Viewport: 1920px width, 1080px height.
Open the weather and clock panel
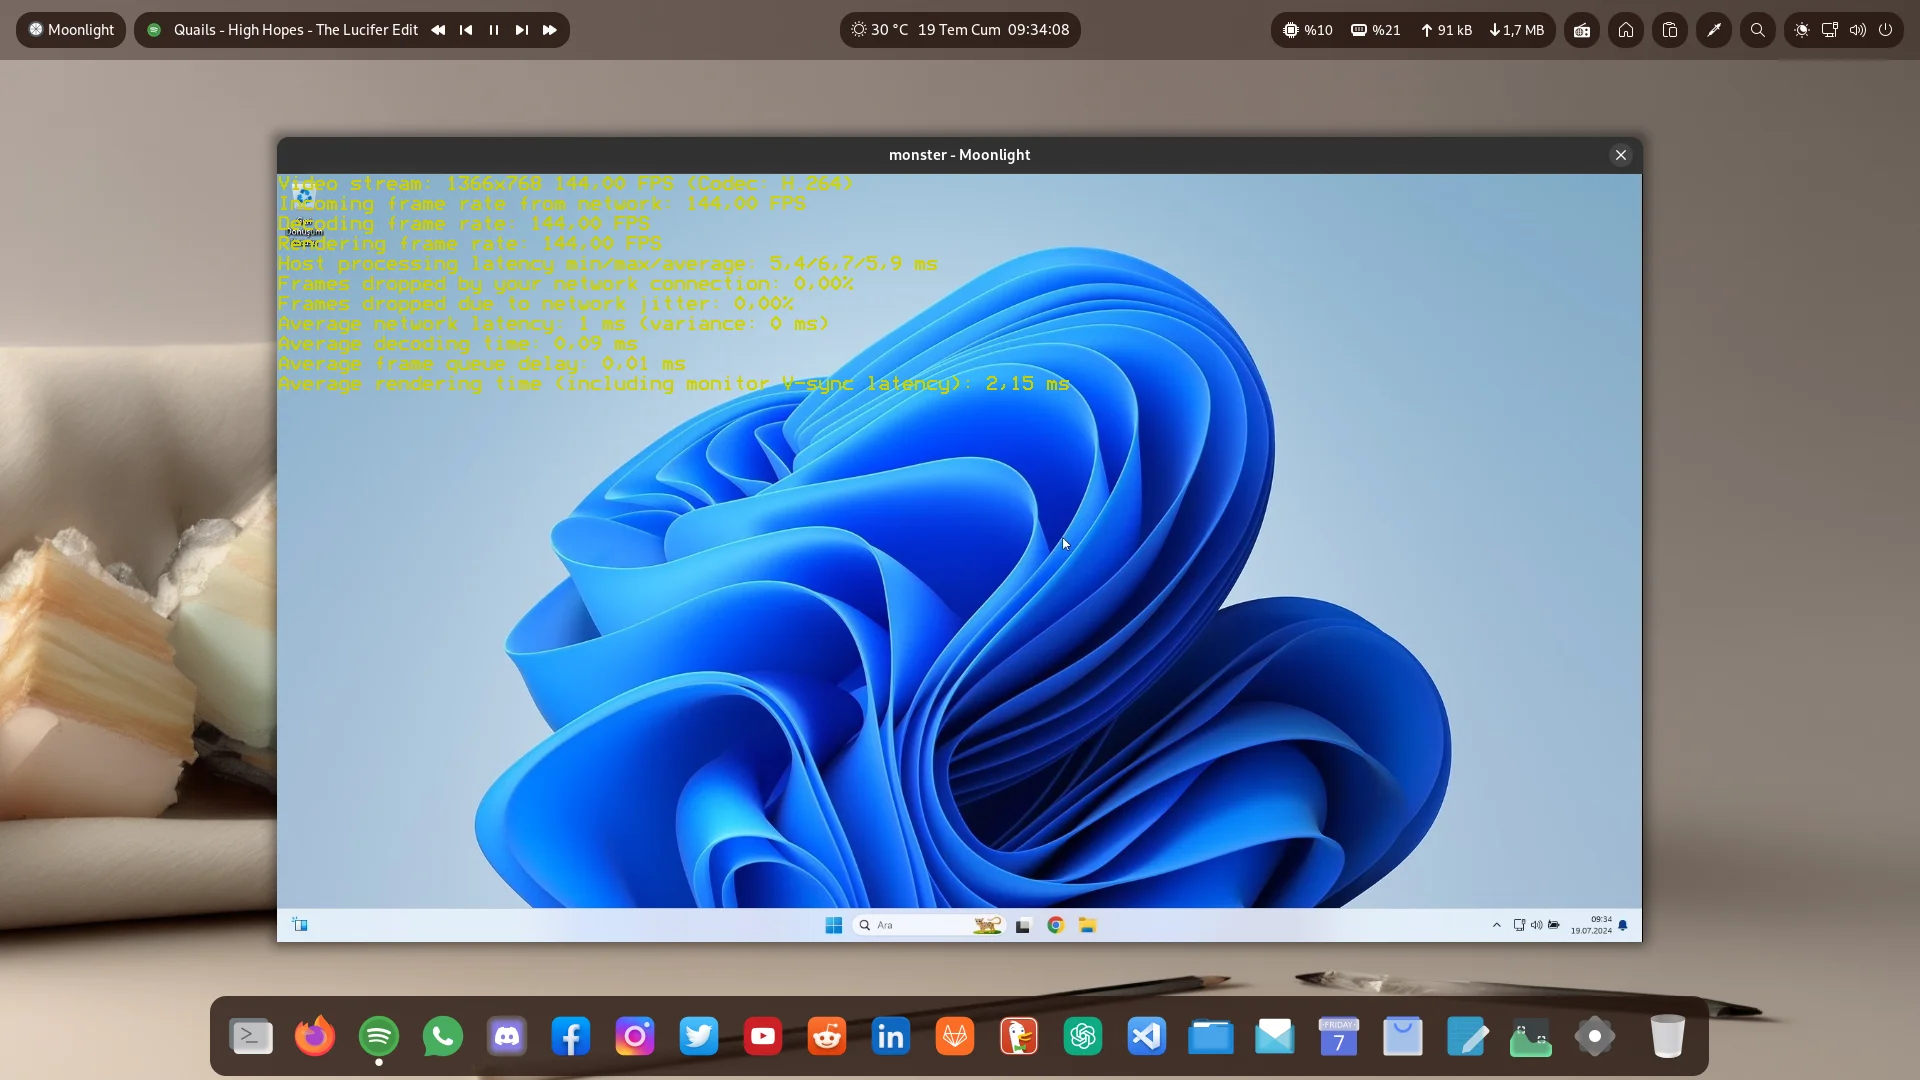[x=960, y=30]
